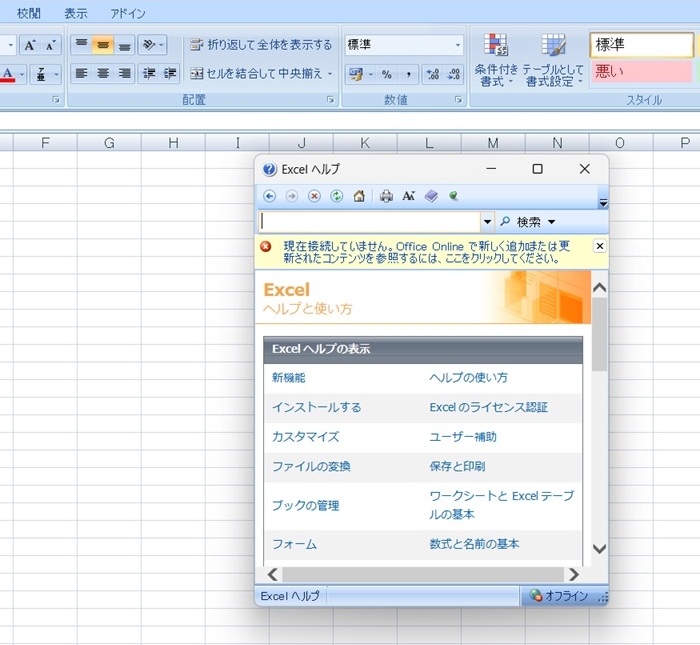This screenshot has height=645, width=700.
Task: Apply accounting currency format
Action: (x=356, y=74)
